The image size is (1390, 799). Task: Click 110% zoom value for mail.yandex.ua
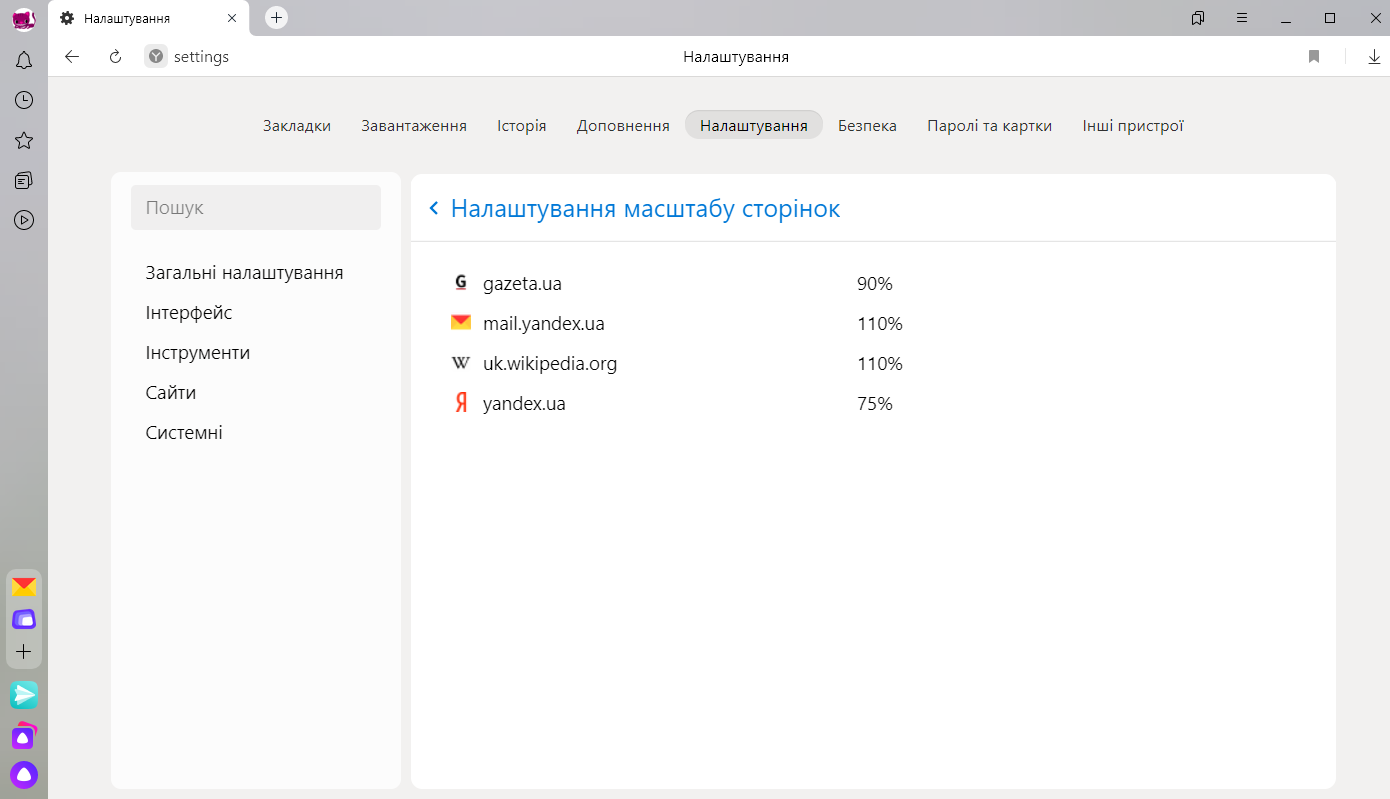tap(879, 324)
